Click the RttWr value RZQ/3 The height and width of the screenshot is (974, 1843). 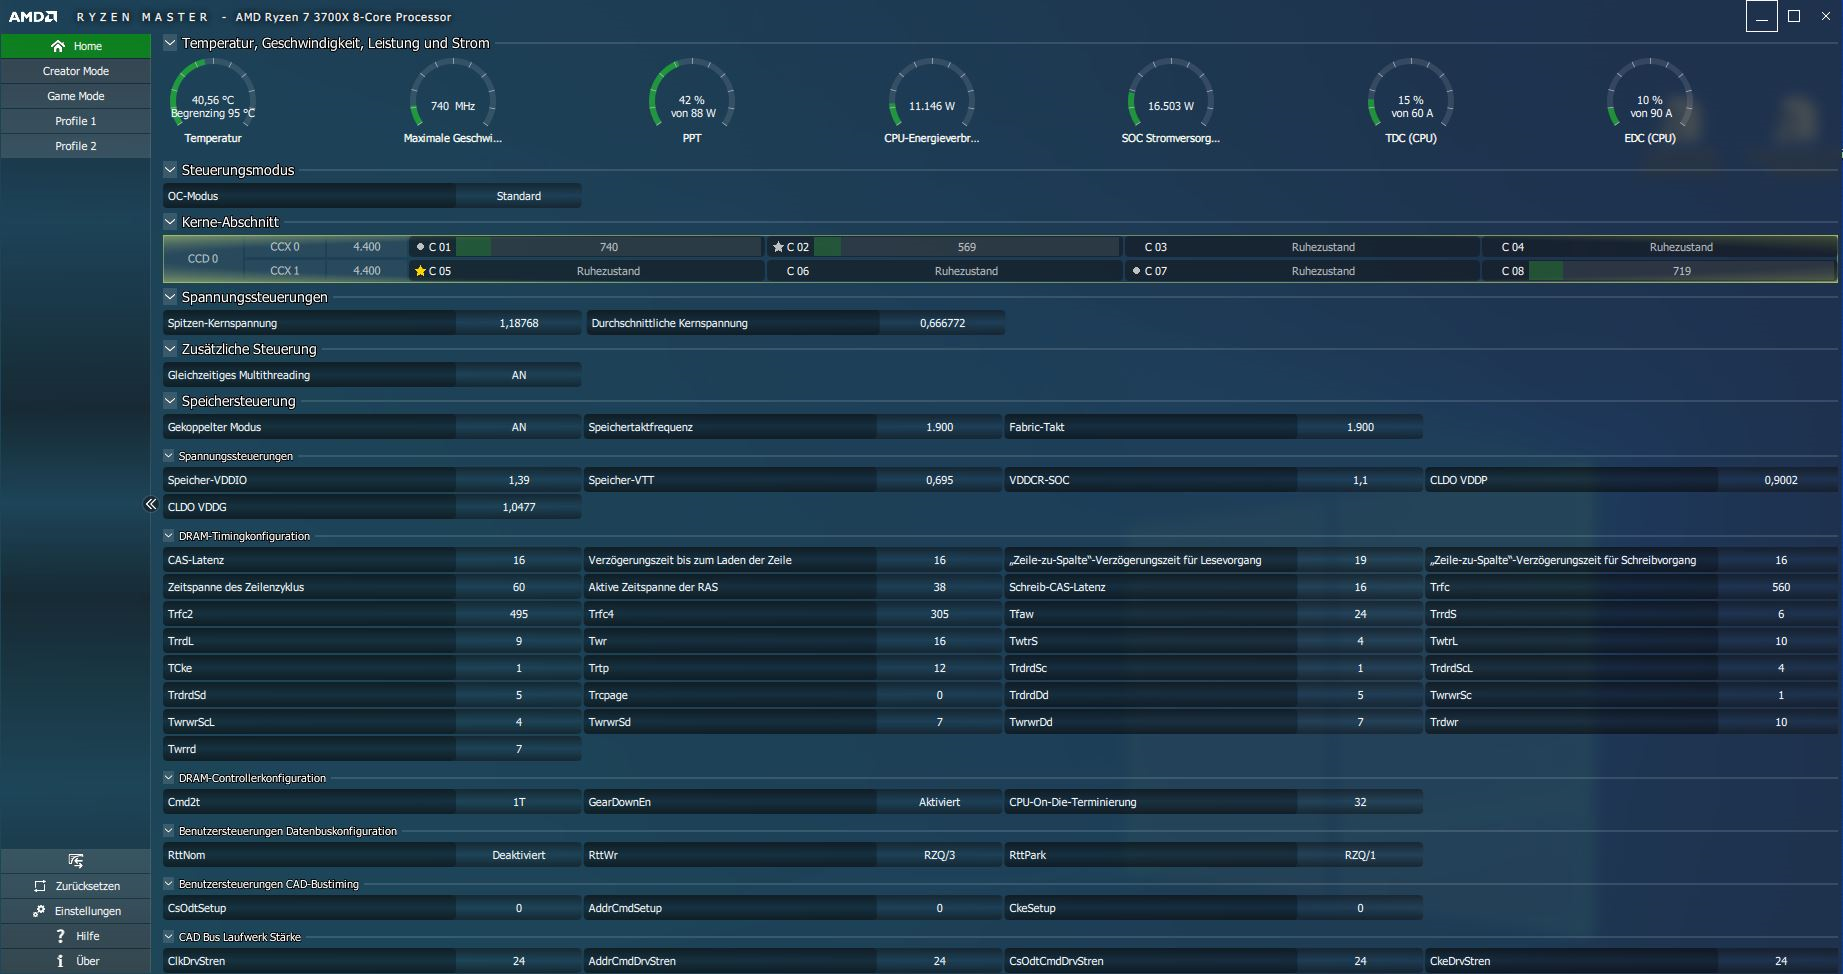pyautogui.click(x=940, y=855)
